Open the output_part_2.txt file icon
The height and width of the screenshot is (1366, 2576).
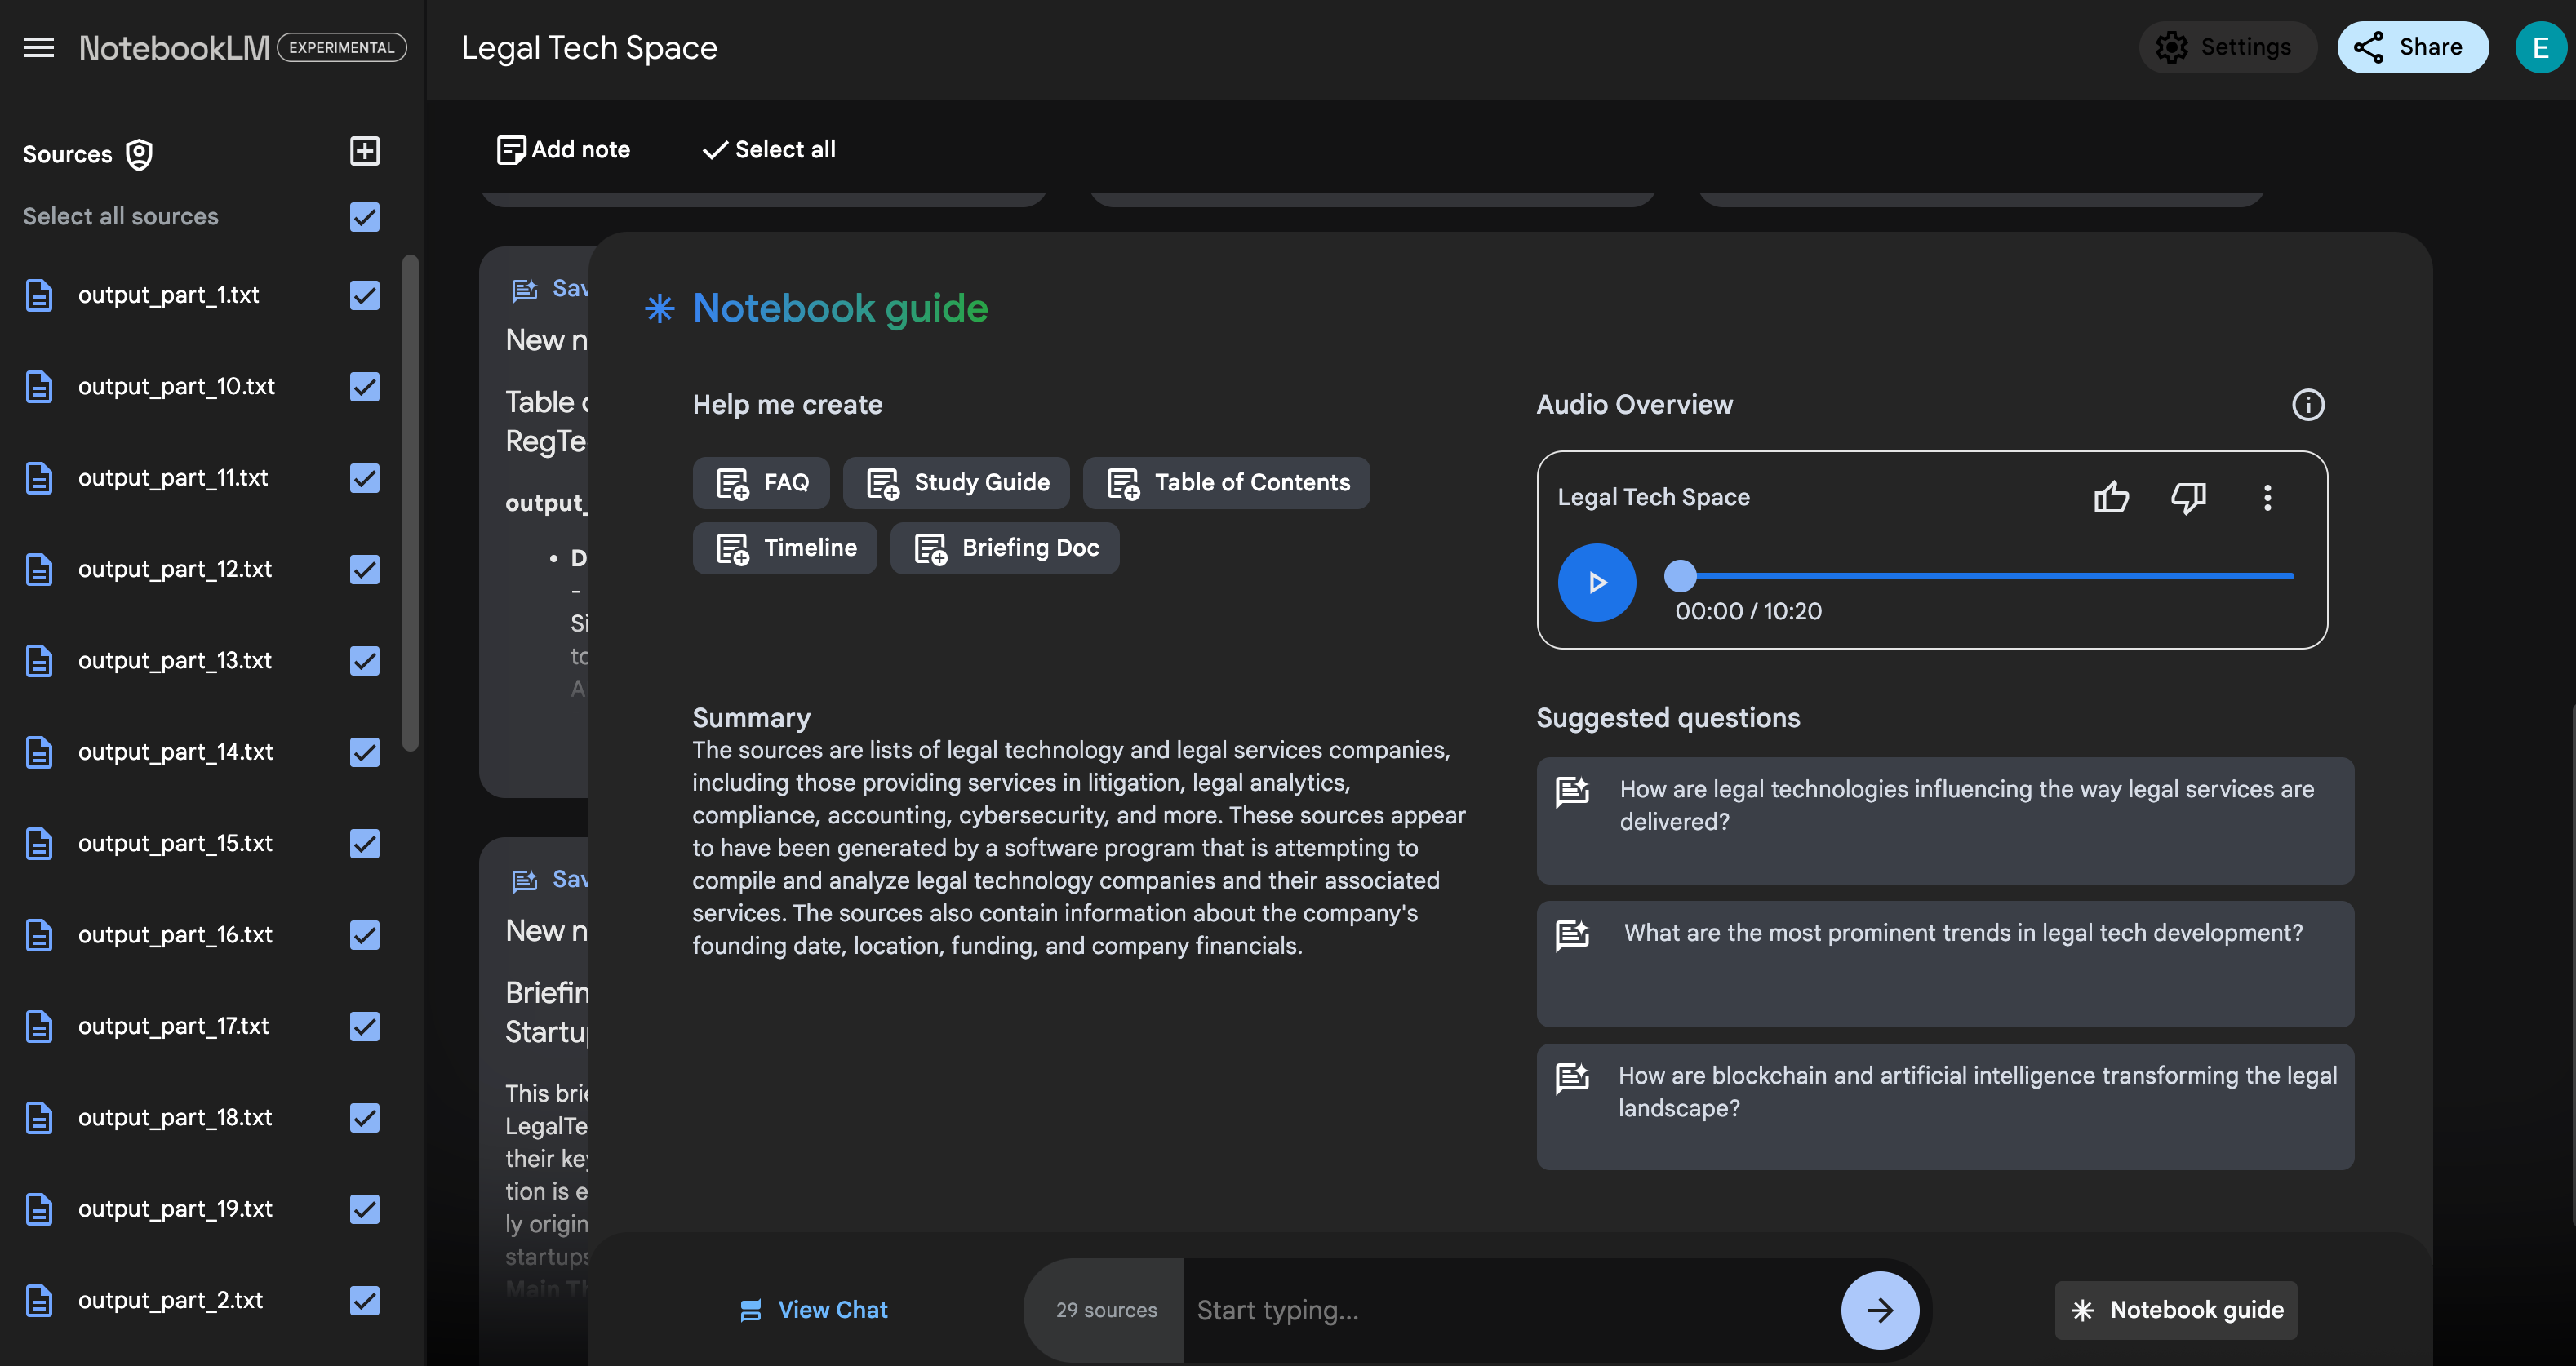[x=39, y=1301]
